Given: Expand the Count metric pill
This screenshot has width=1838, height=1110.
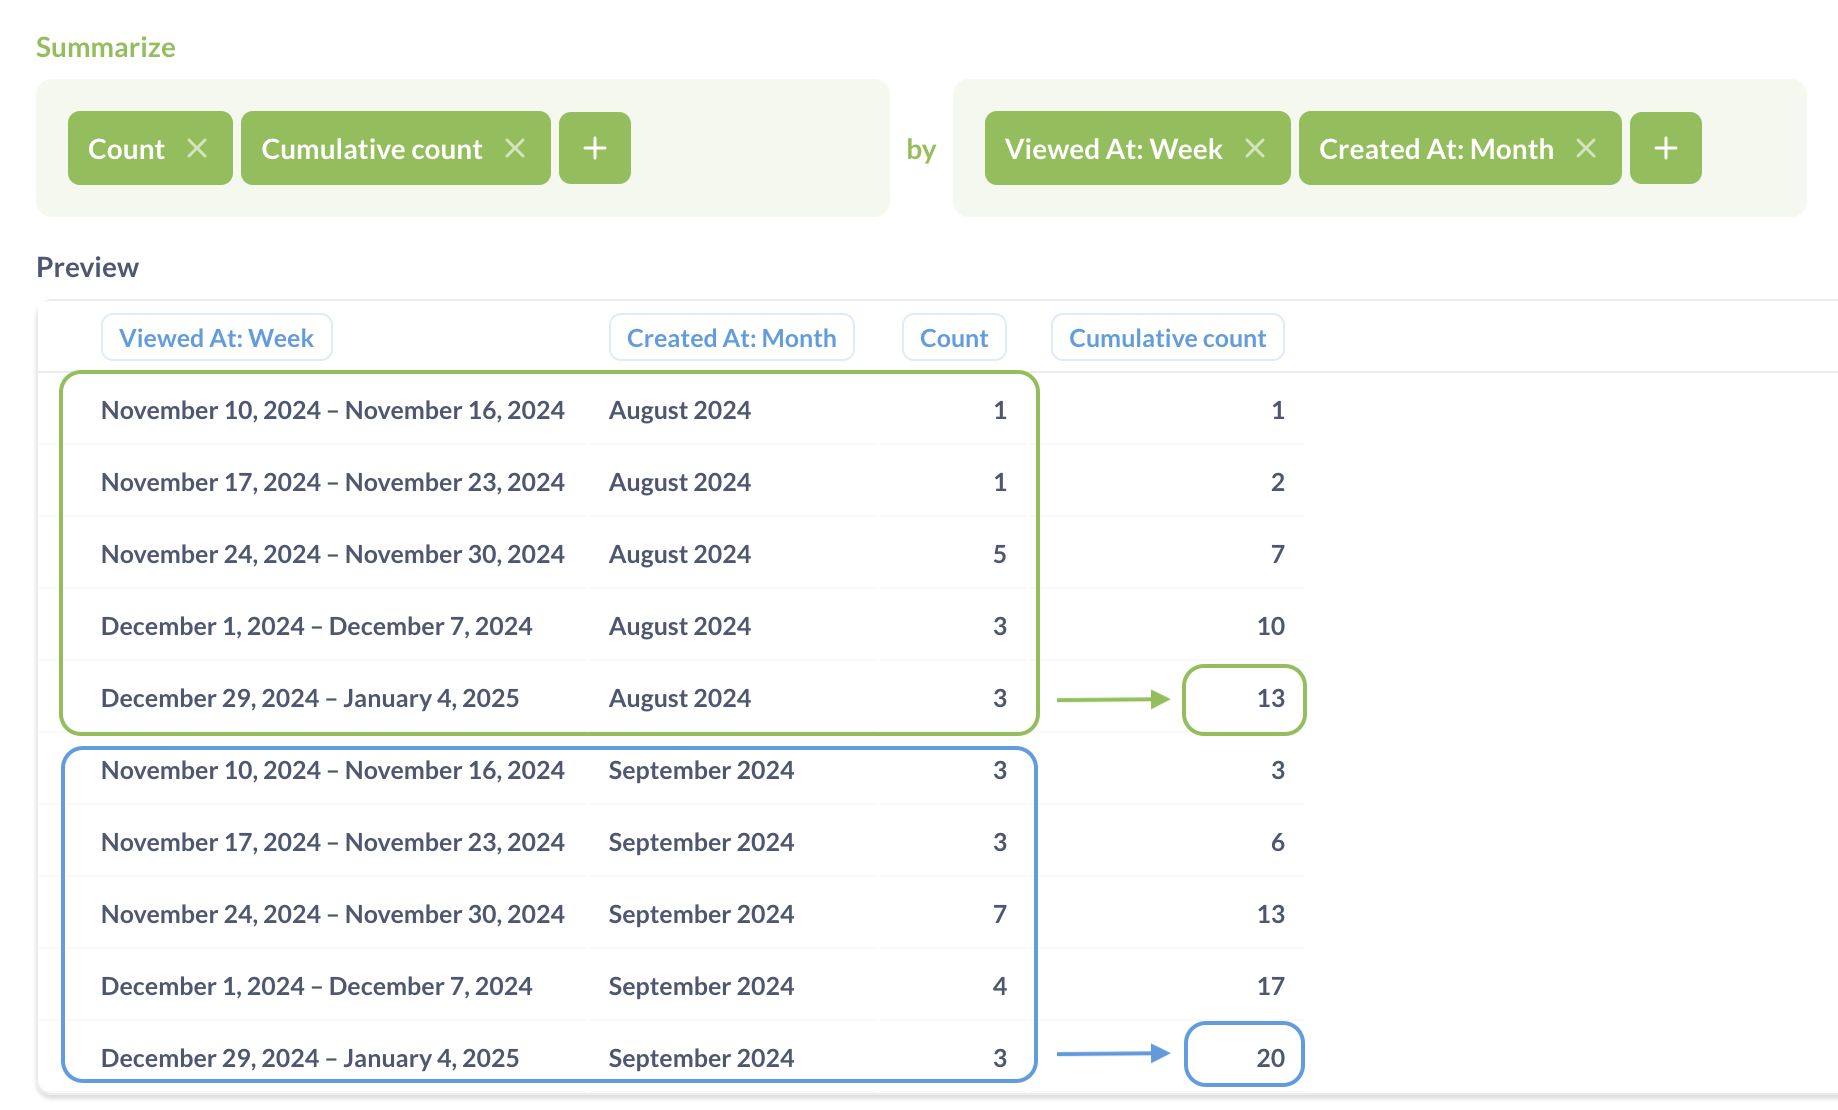Looking at the screenshot, I should click(126, 148).
